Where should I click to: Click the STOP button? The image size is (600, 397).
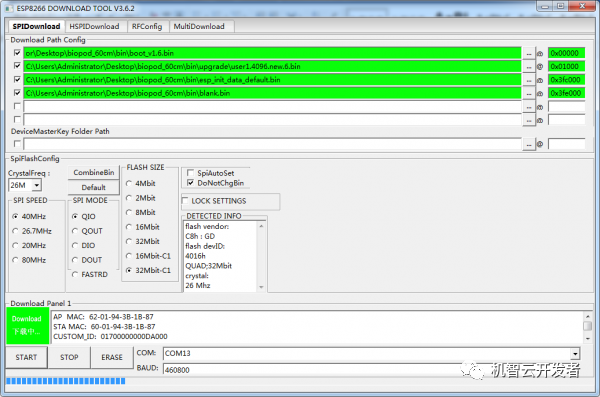pos(69,357)
